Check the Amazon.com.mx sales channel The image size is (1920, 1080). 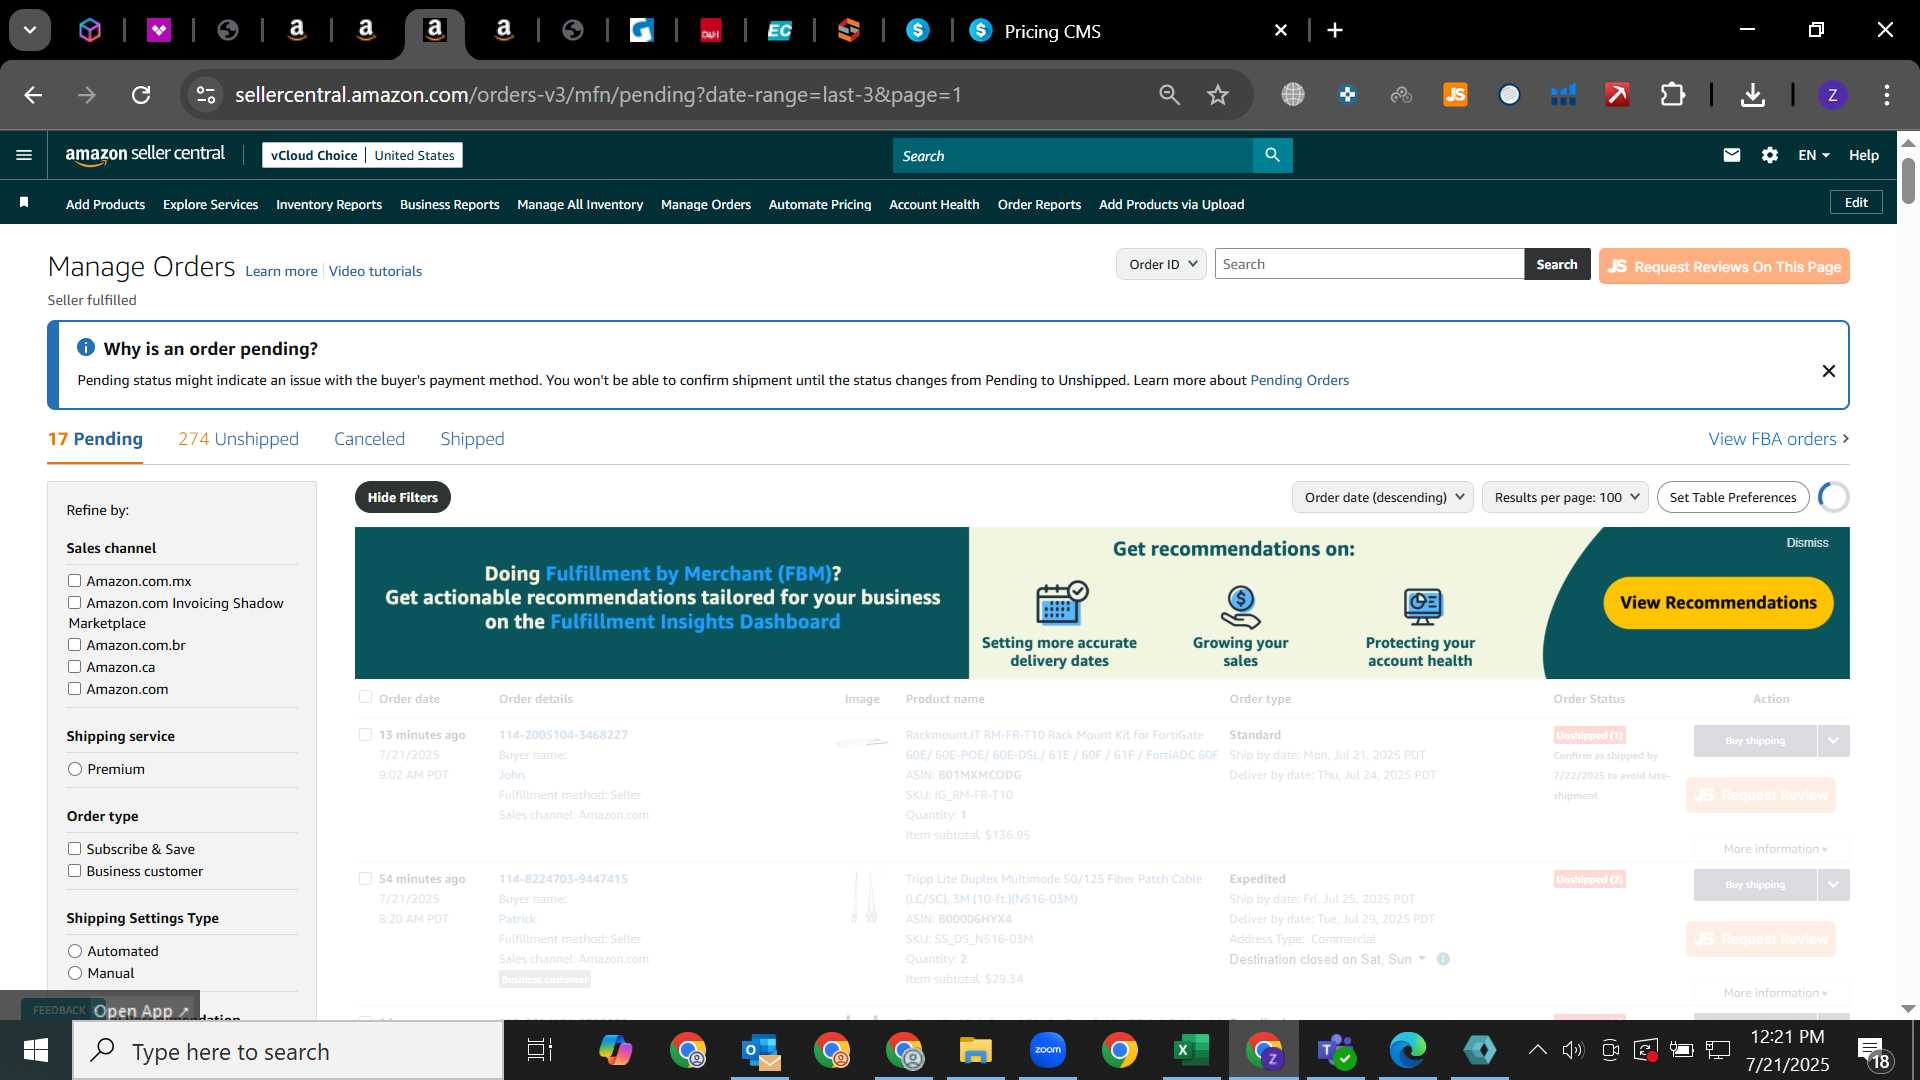(x=74, y=580)
